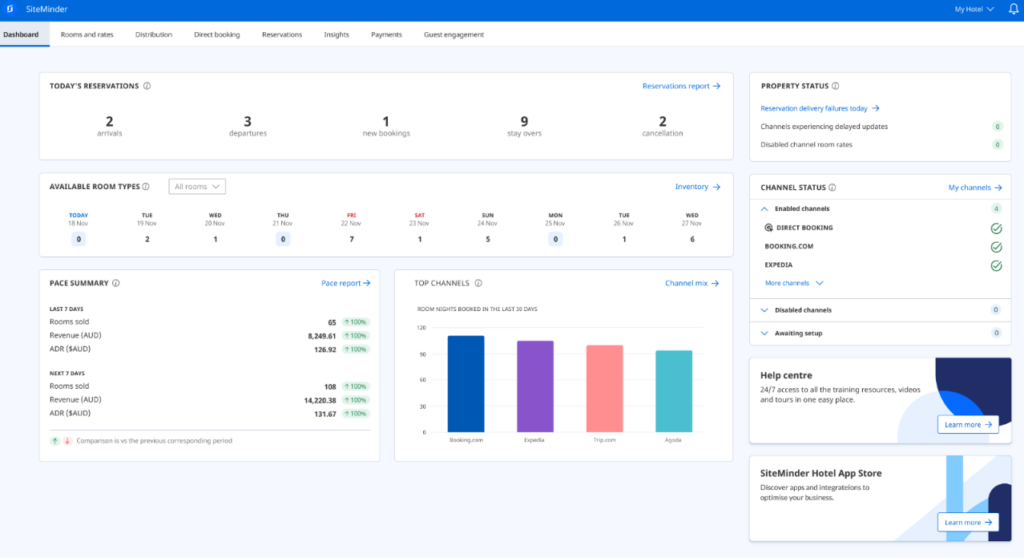Open the Distribution tab
1024x558 pixels.
(153, 35)
